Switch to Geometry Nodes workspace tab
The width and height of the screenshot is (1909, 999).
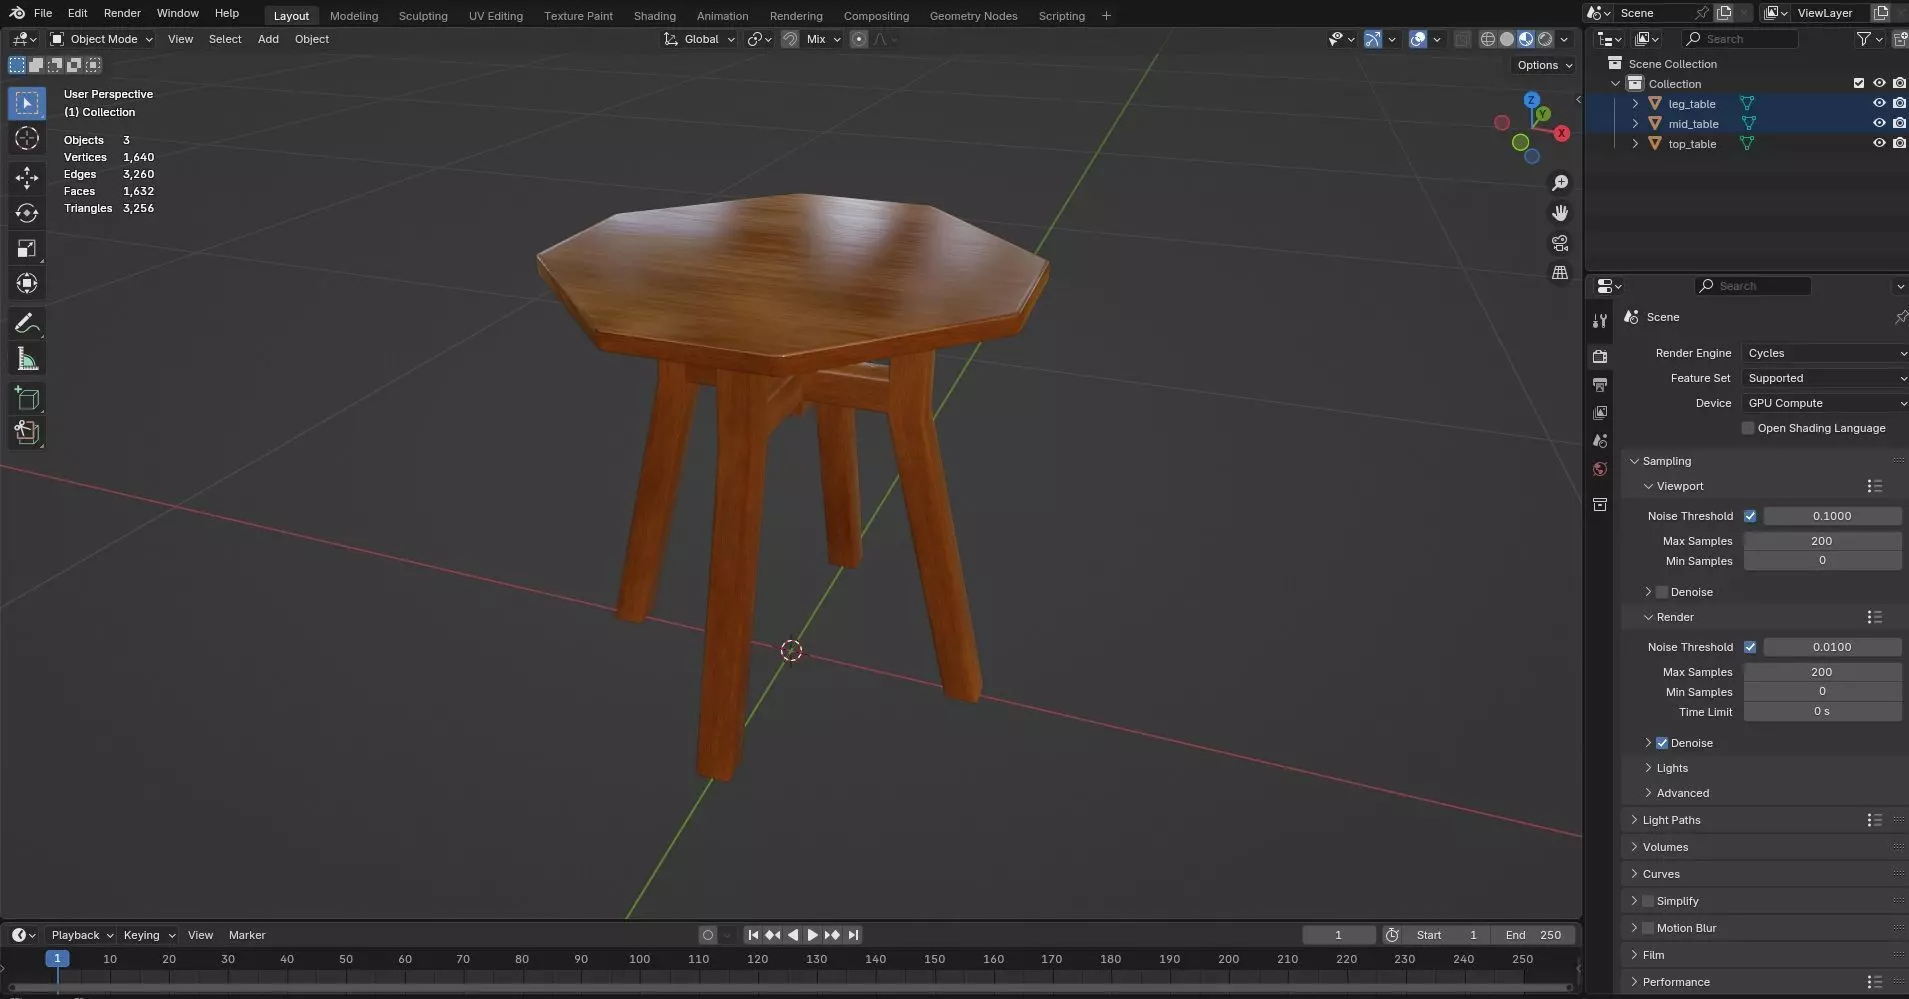(973, 16)
